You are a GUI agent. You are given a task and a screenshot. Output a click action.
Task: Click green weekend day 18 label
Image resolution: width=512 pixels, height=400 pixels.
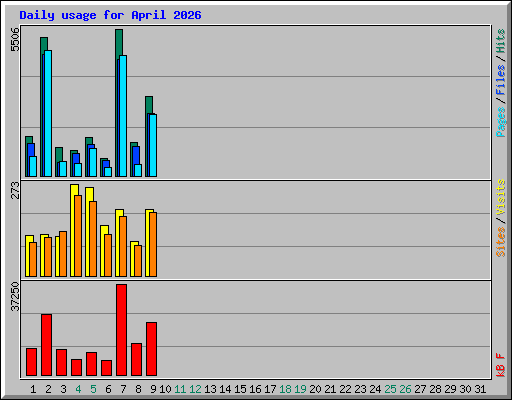pos(285,389)
